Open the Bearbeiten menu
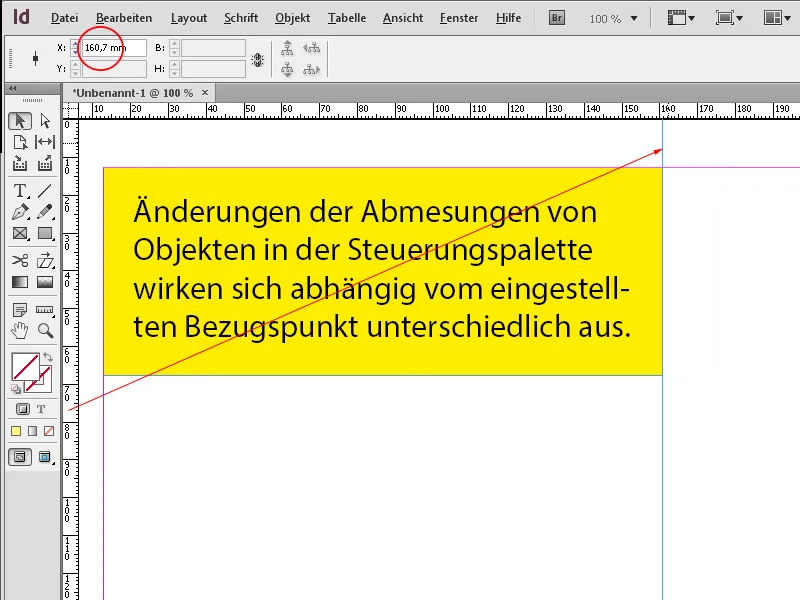The height and width of the screenshot is (600, 800). 124,18
